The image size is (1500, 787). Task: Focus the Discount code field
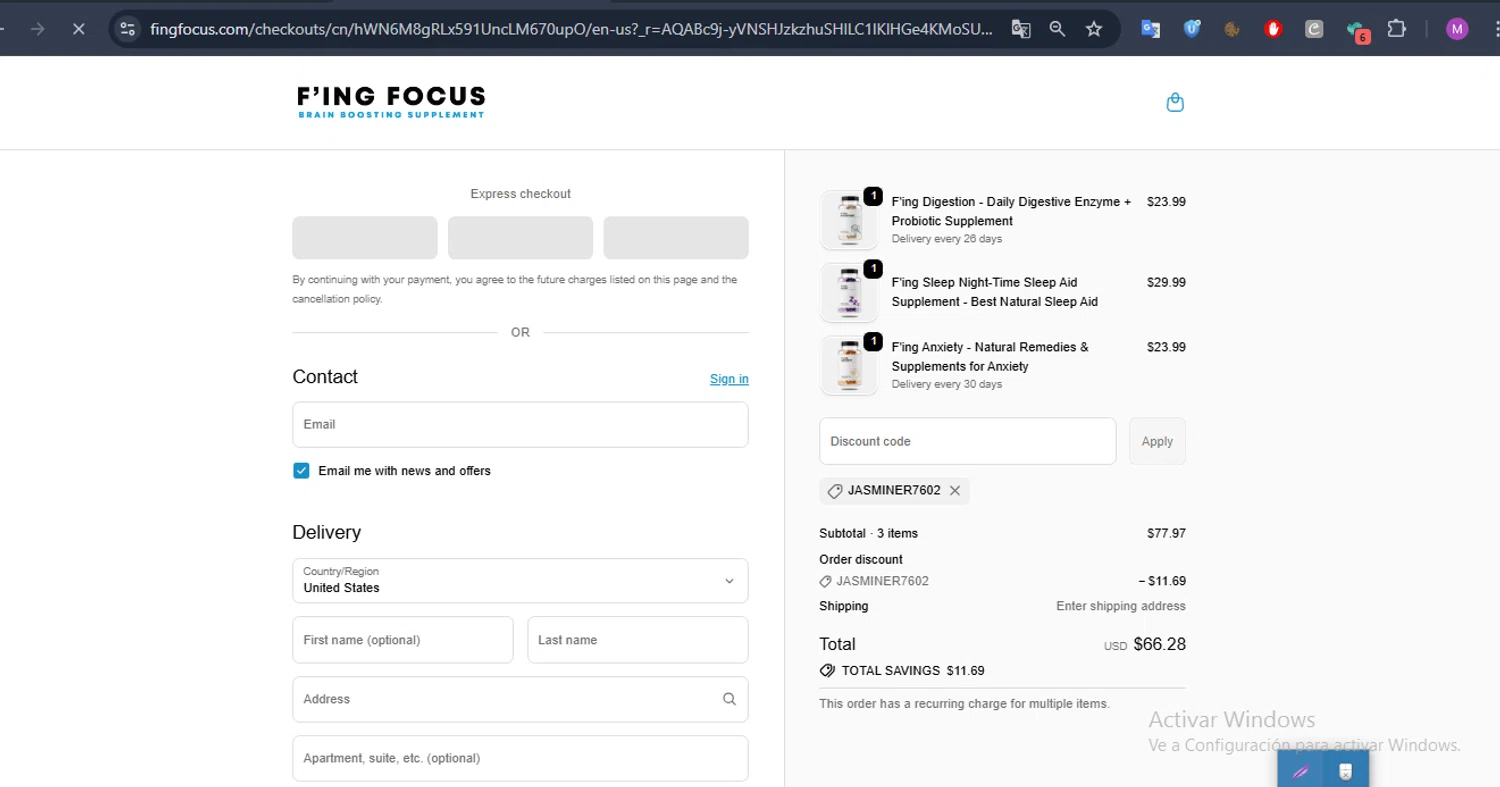click(x=967, y=441)
